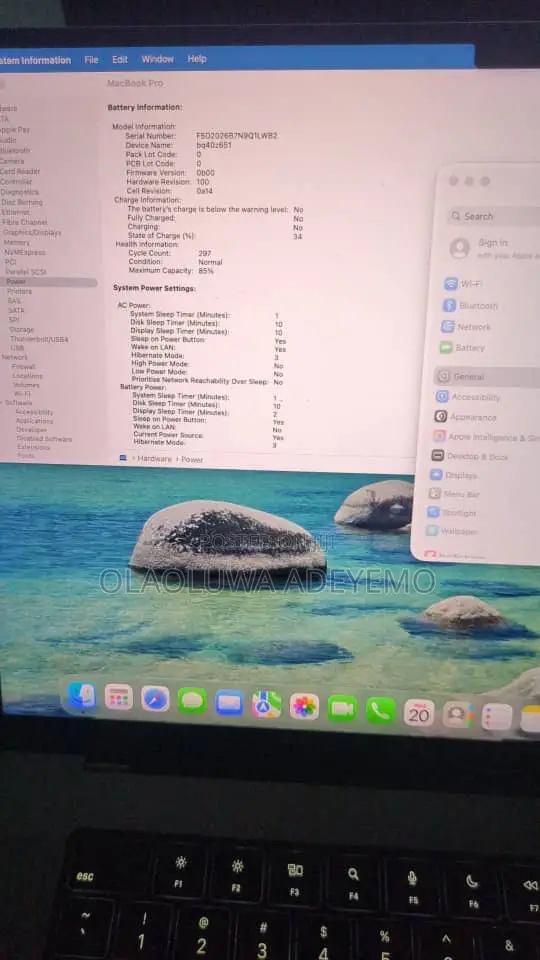Select NVMExpress in hardware list
The image size is (540, 960).
pos(24,252)
